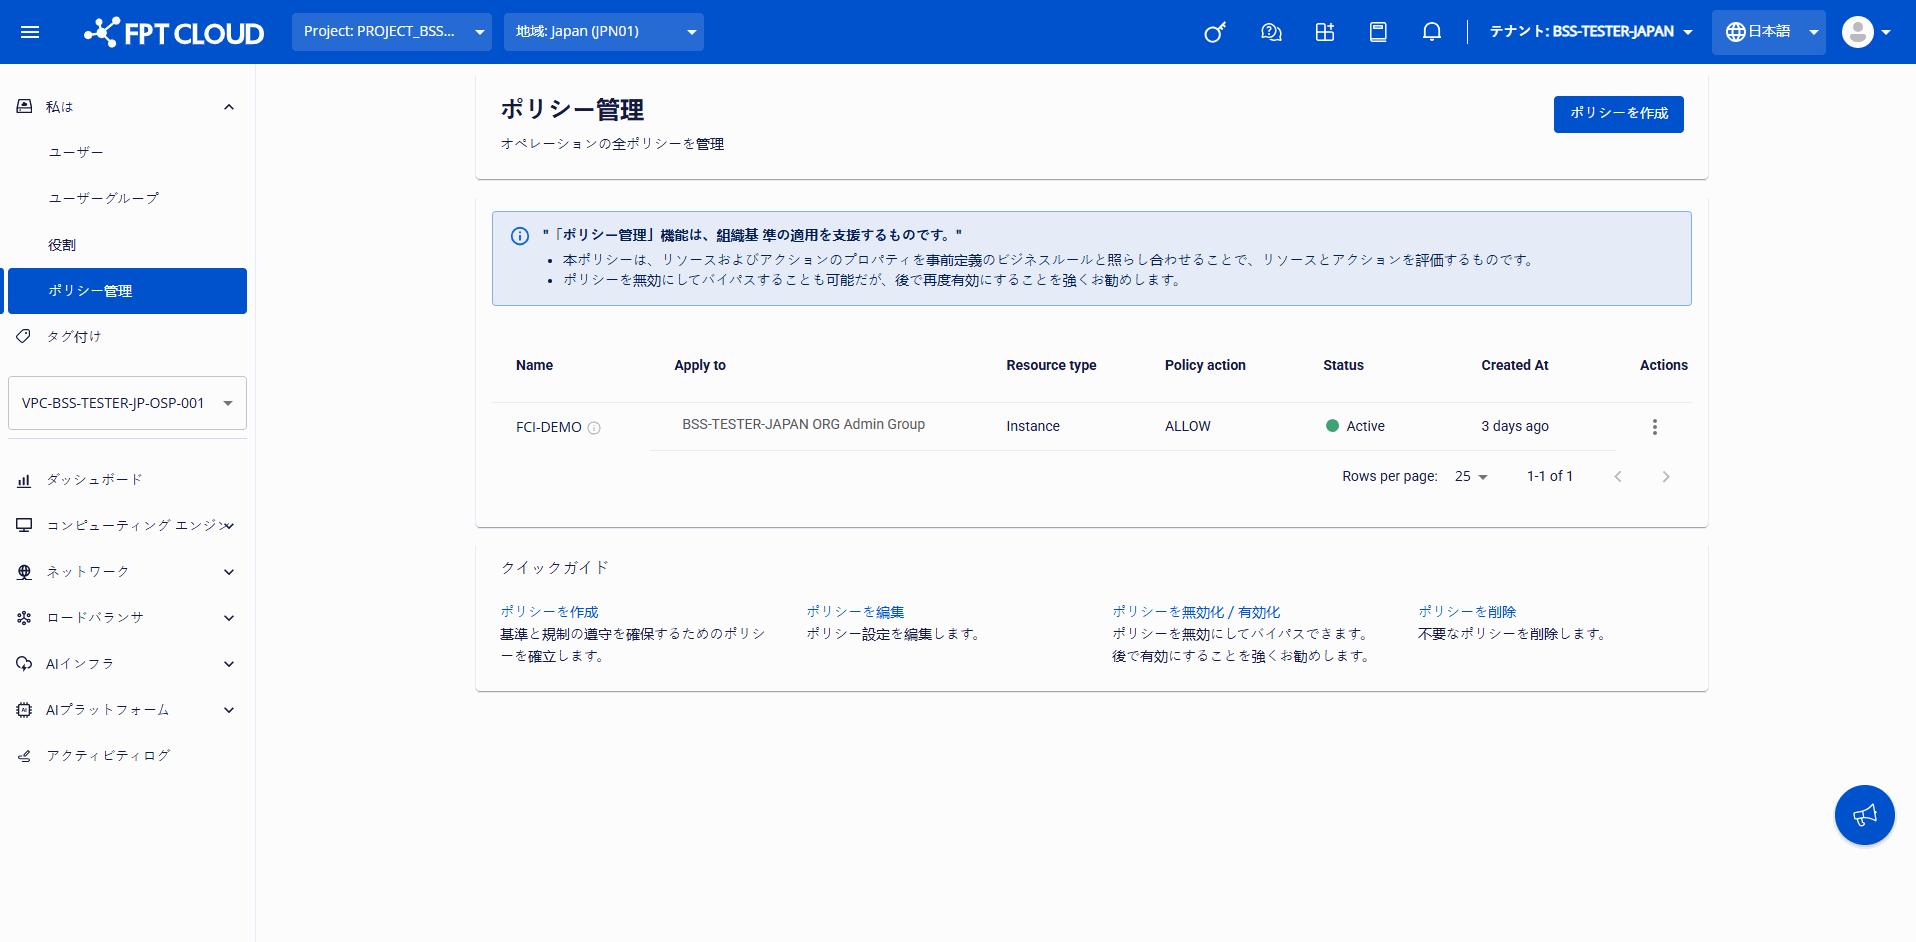Open quick guide link ポリシーを編集

pos(855,612)
